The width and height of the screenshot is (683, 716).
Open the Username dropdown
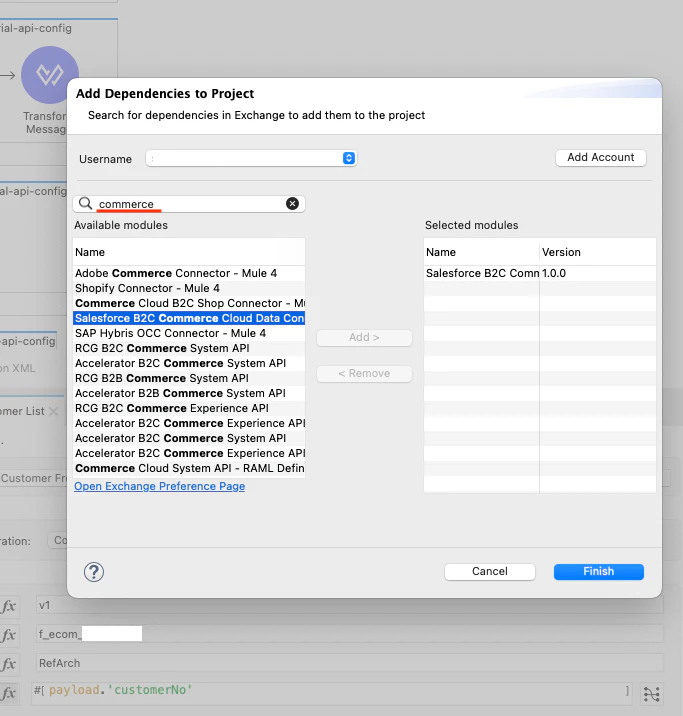pyautogui.click(x=251, y=158)
